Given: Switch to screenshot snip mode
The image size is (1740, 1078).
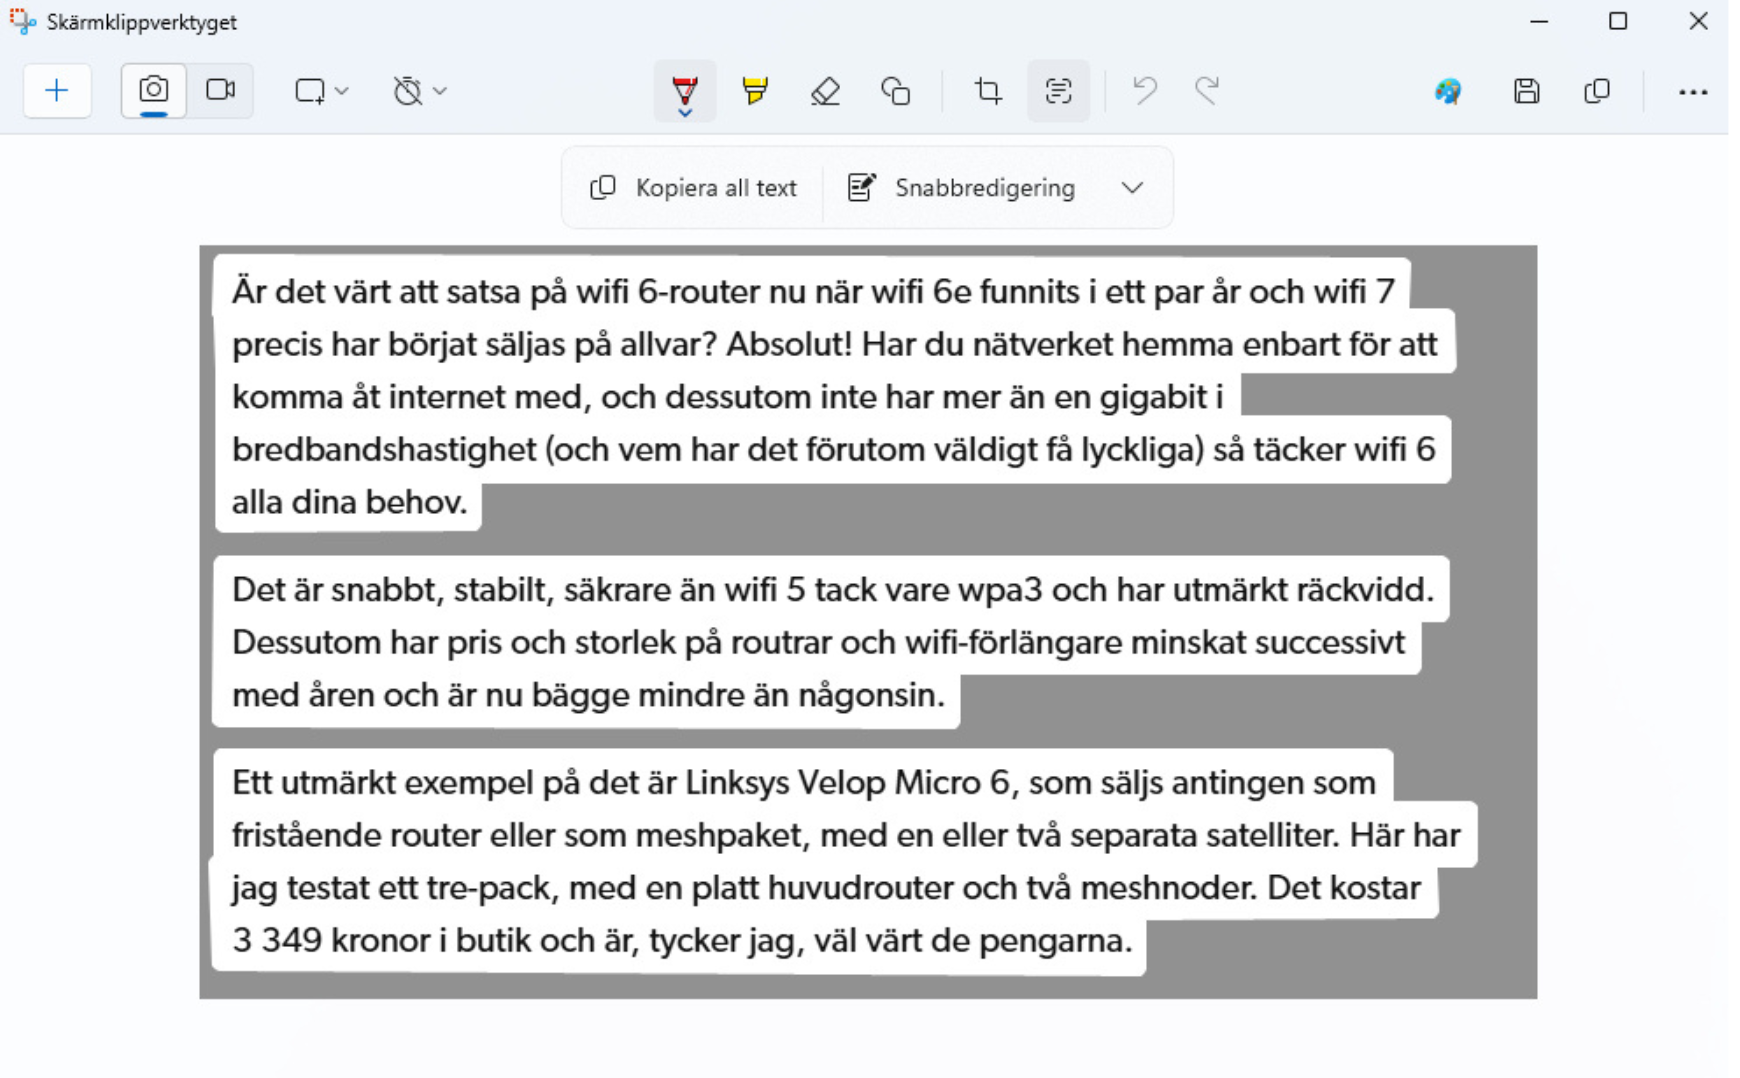Looking at the screenshot, I should [x=154, y=91].
